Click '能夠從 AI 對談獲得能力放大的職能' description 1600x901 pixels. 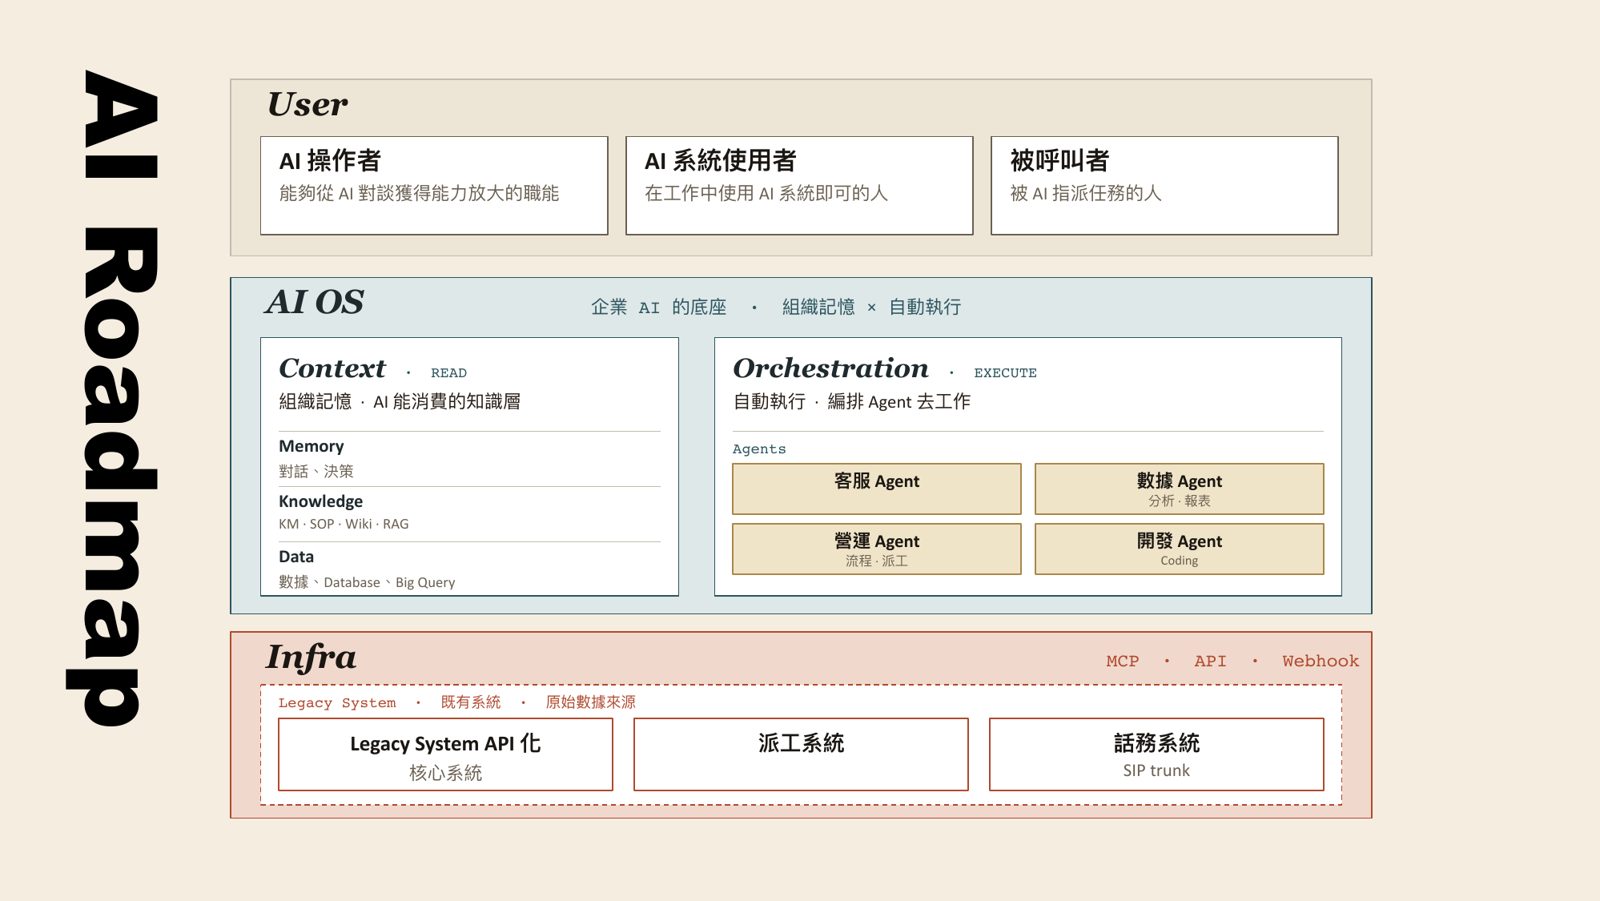(419, 193)
